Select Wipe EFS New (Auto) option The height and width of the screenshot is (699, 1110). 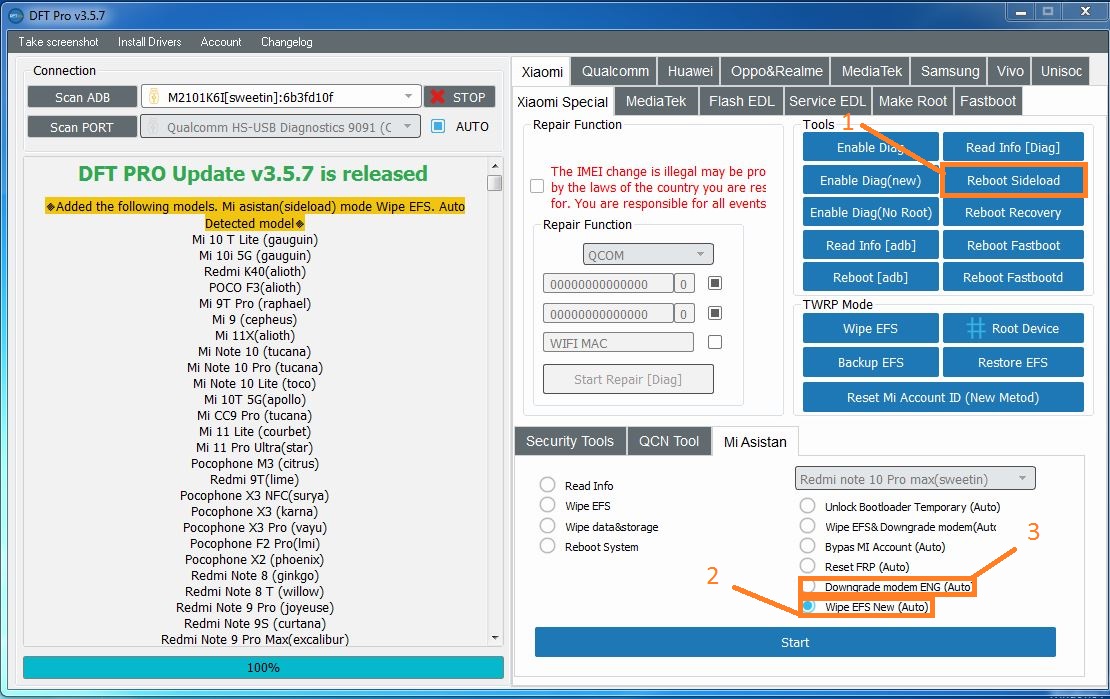click(x=808, y=606)
